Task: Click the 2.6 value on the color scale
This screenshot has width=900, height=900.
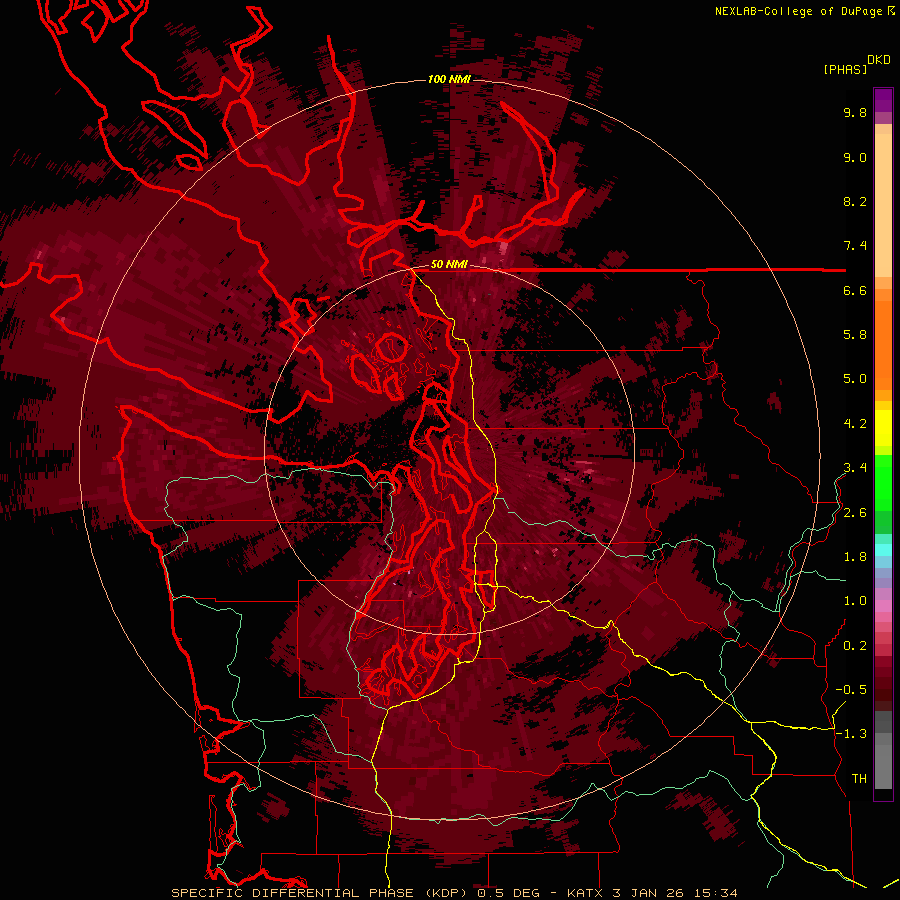Action: pos(855,513)
